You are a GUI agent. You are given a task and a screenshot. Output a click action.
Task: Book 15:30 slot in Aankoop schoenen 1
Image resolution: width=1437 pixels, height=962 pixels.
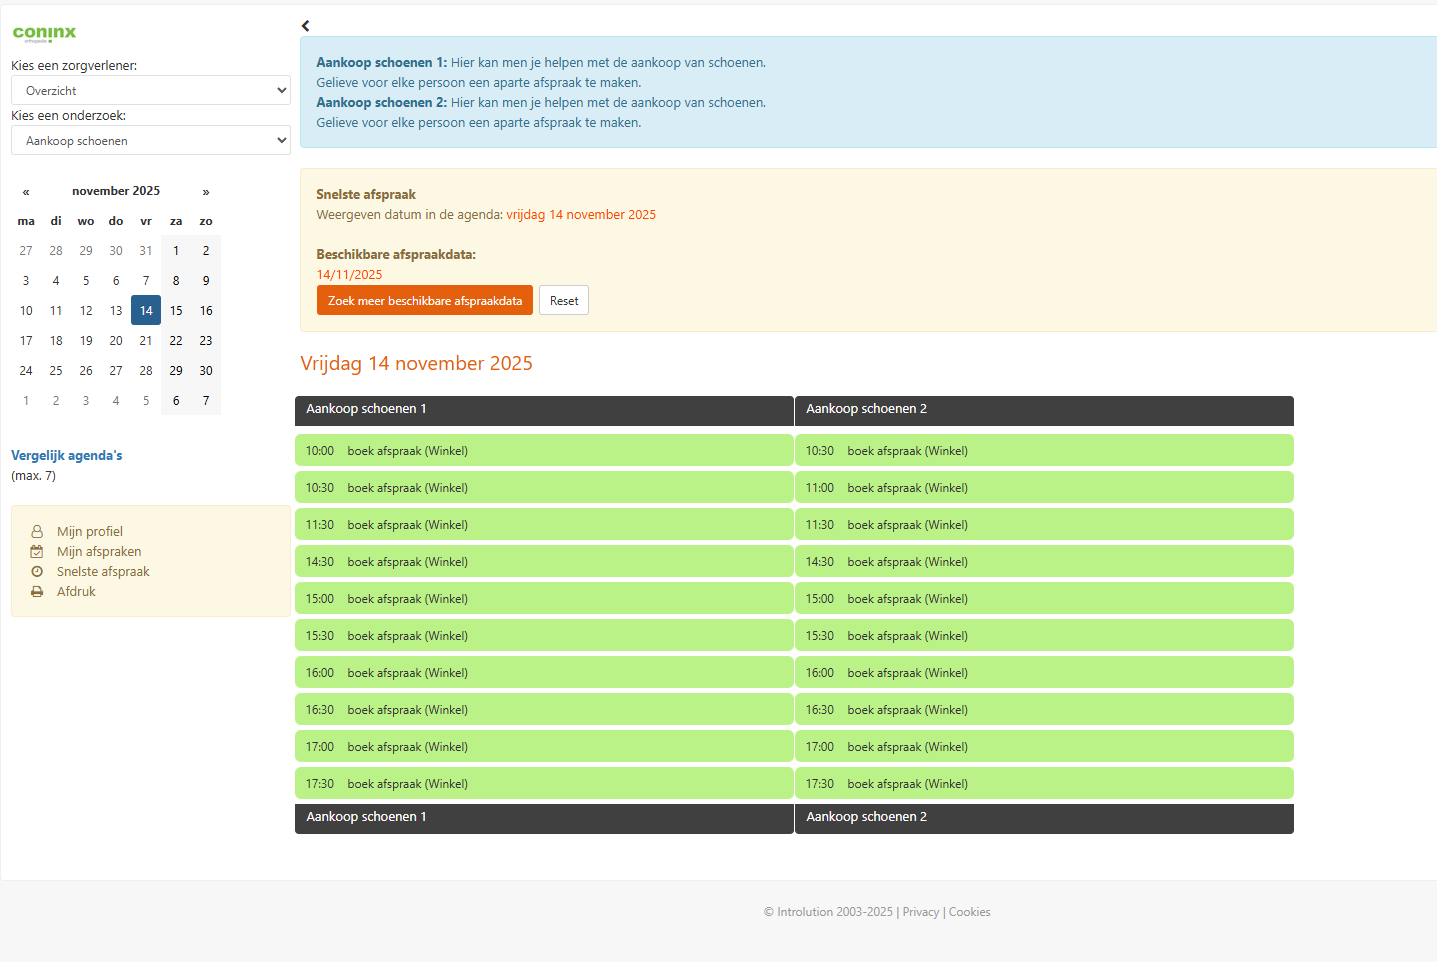click(544, 636)
